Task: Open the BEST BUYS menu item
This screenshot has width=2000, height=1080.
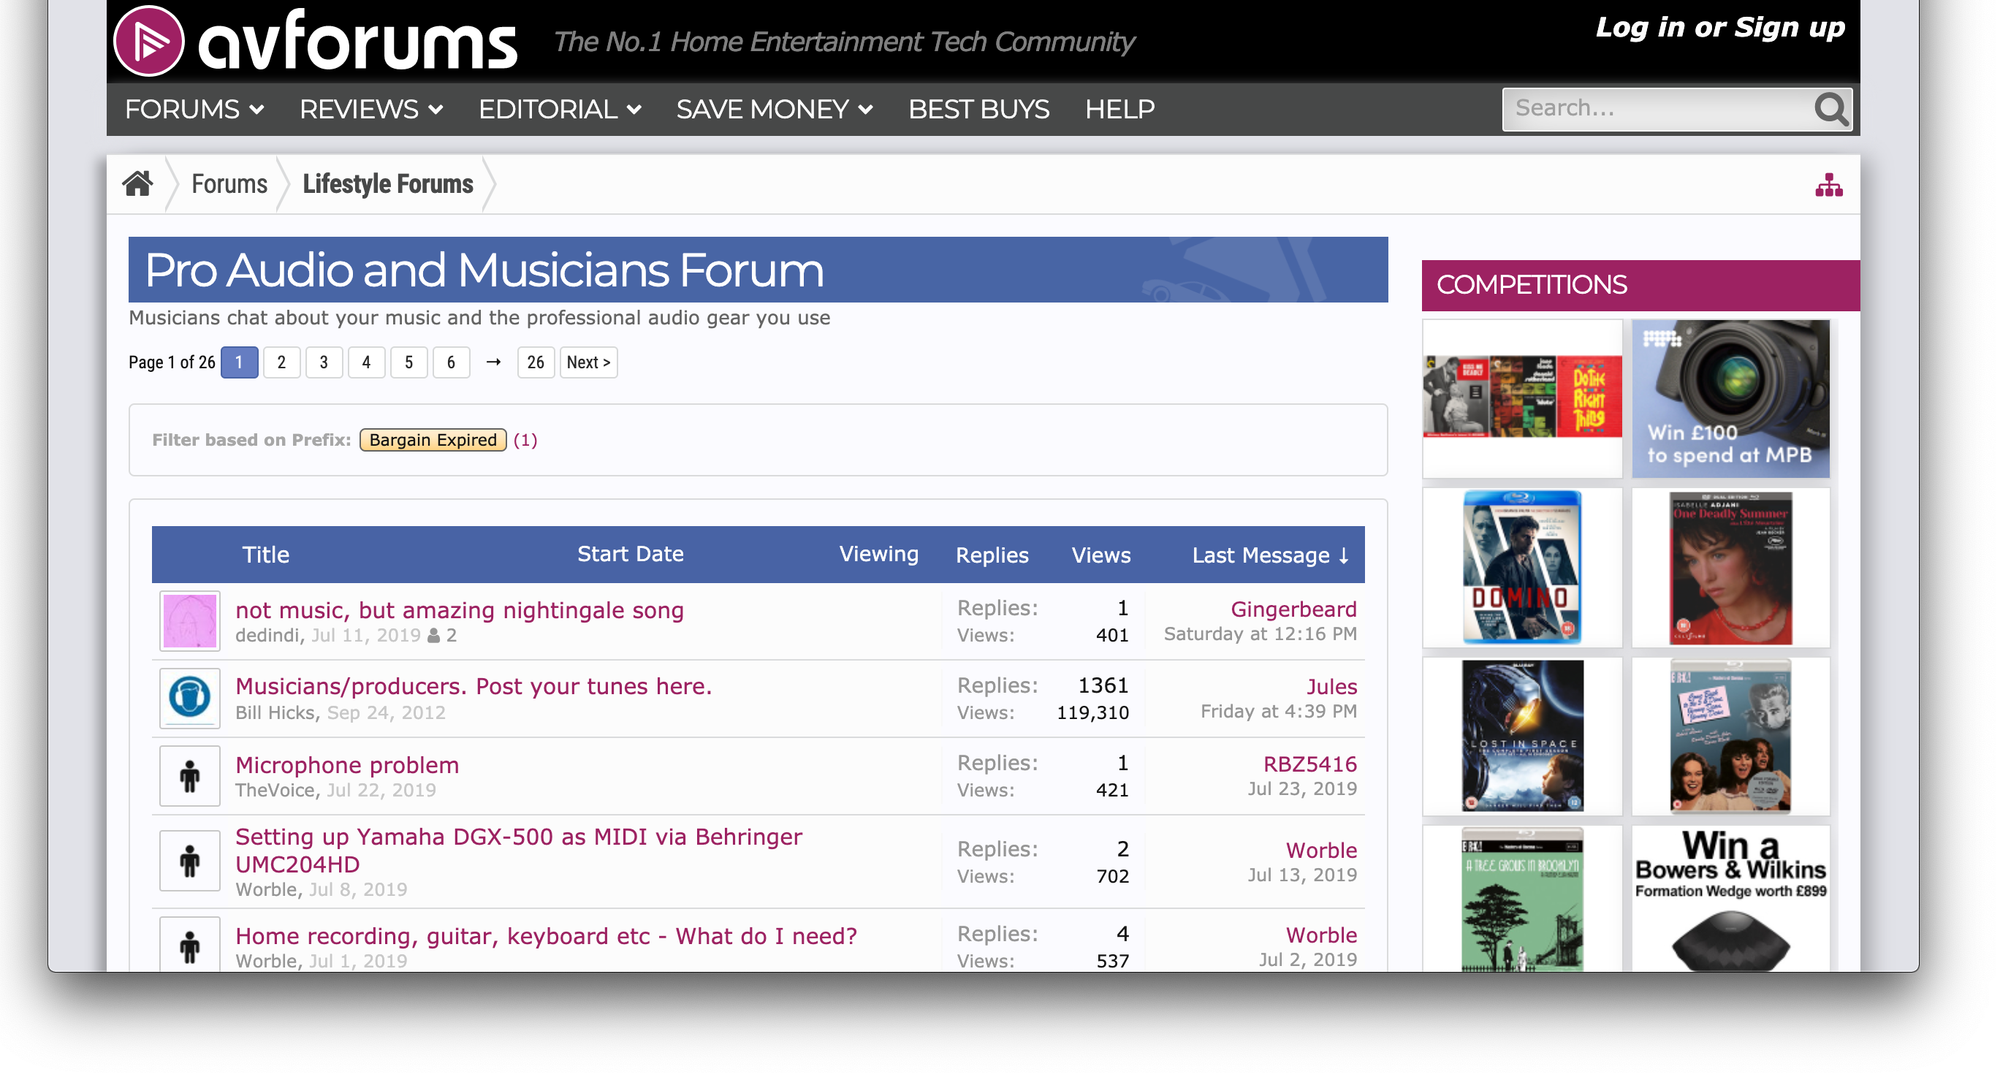Action: click(x=978, y=109)
